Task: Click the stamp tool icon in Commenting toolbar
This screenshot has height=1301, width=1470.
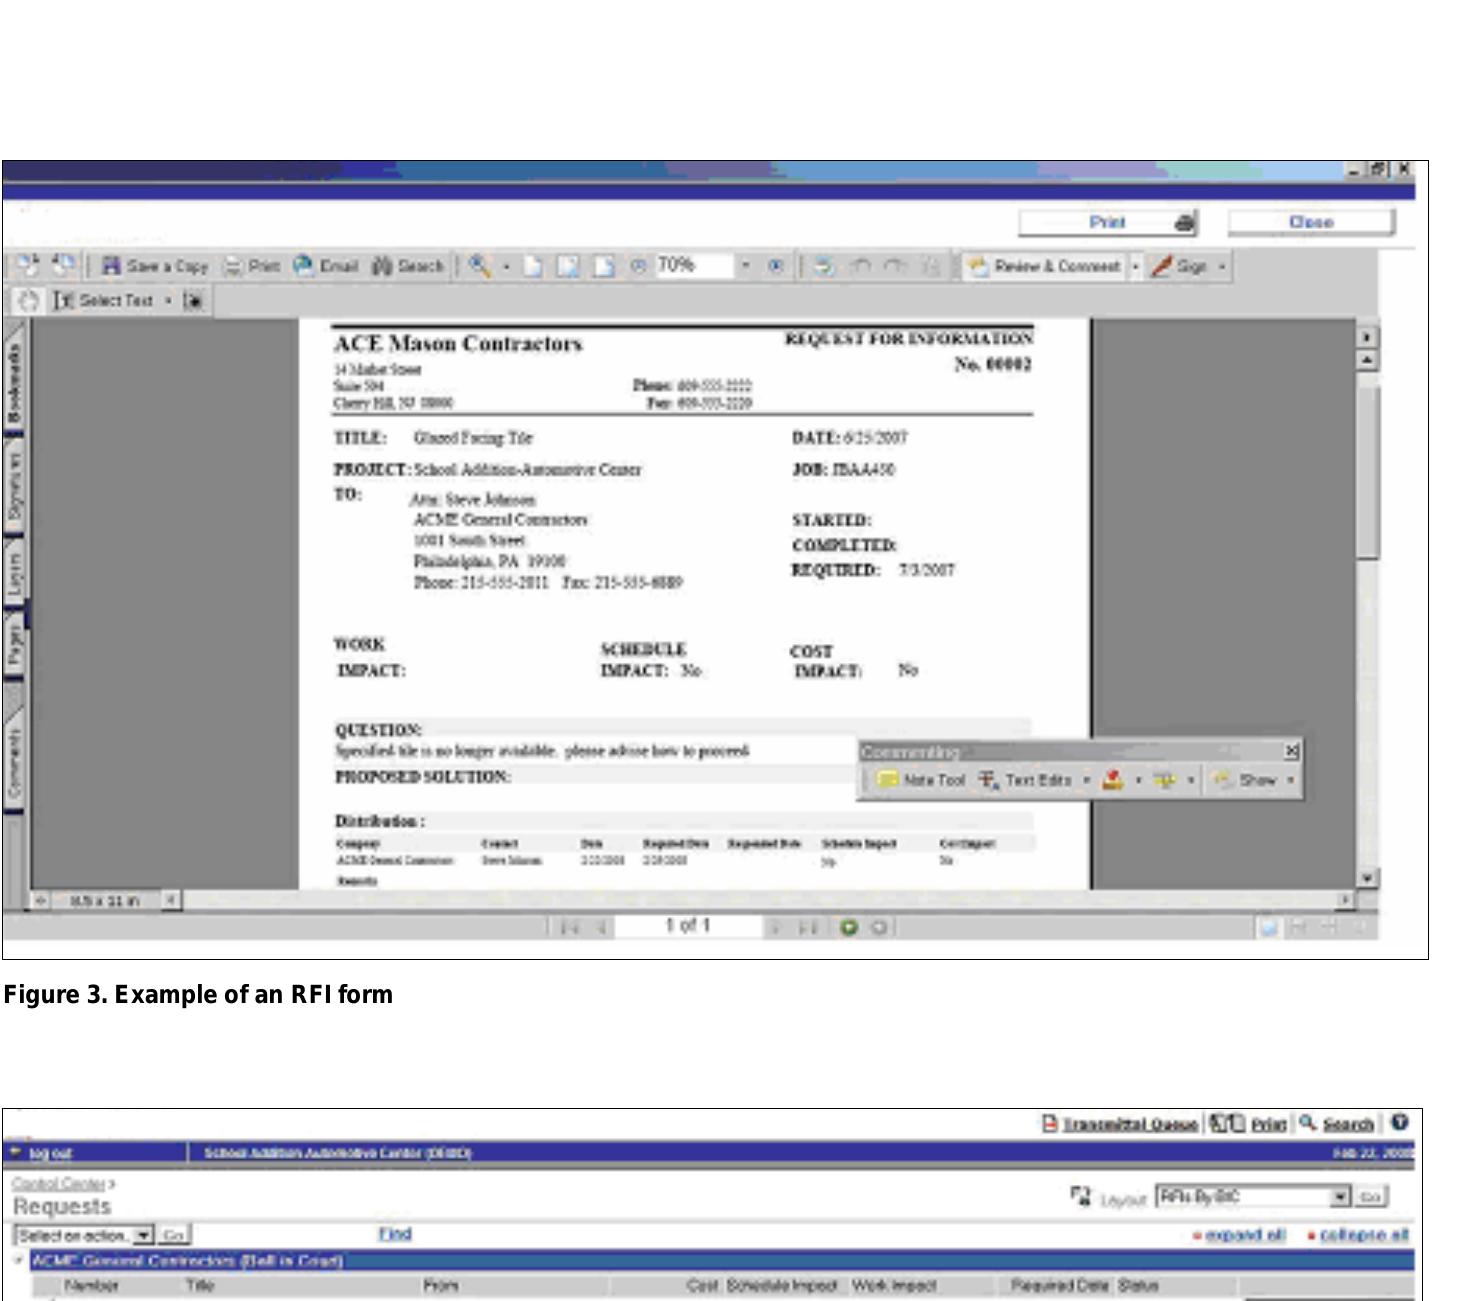Action: (1113, 780)
